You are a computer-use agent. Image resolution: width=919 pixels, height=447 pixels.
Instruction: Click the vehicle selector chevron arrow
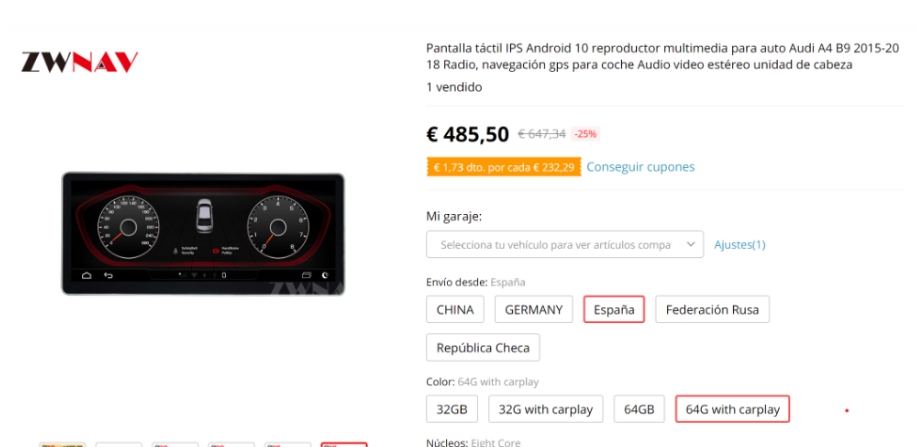pyautogui.click(x=691, y=244)
